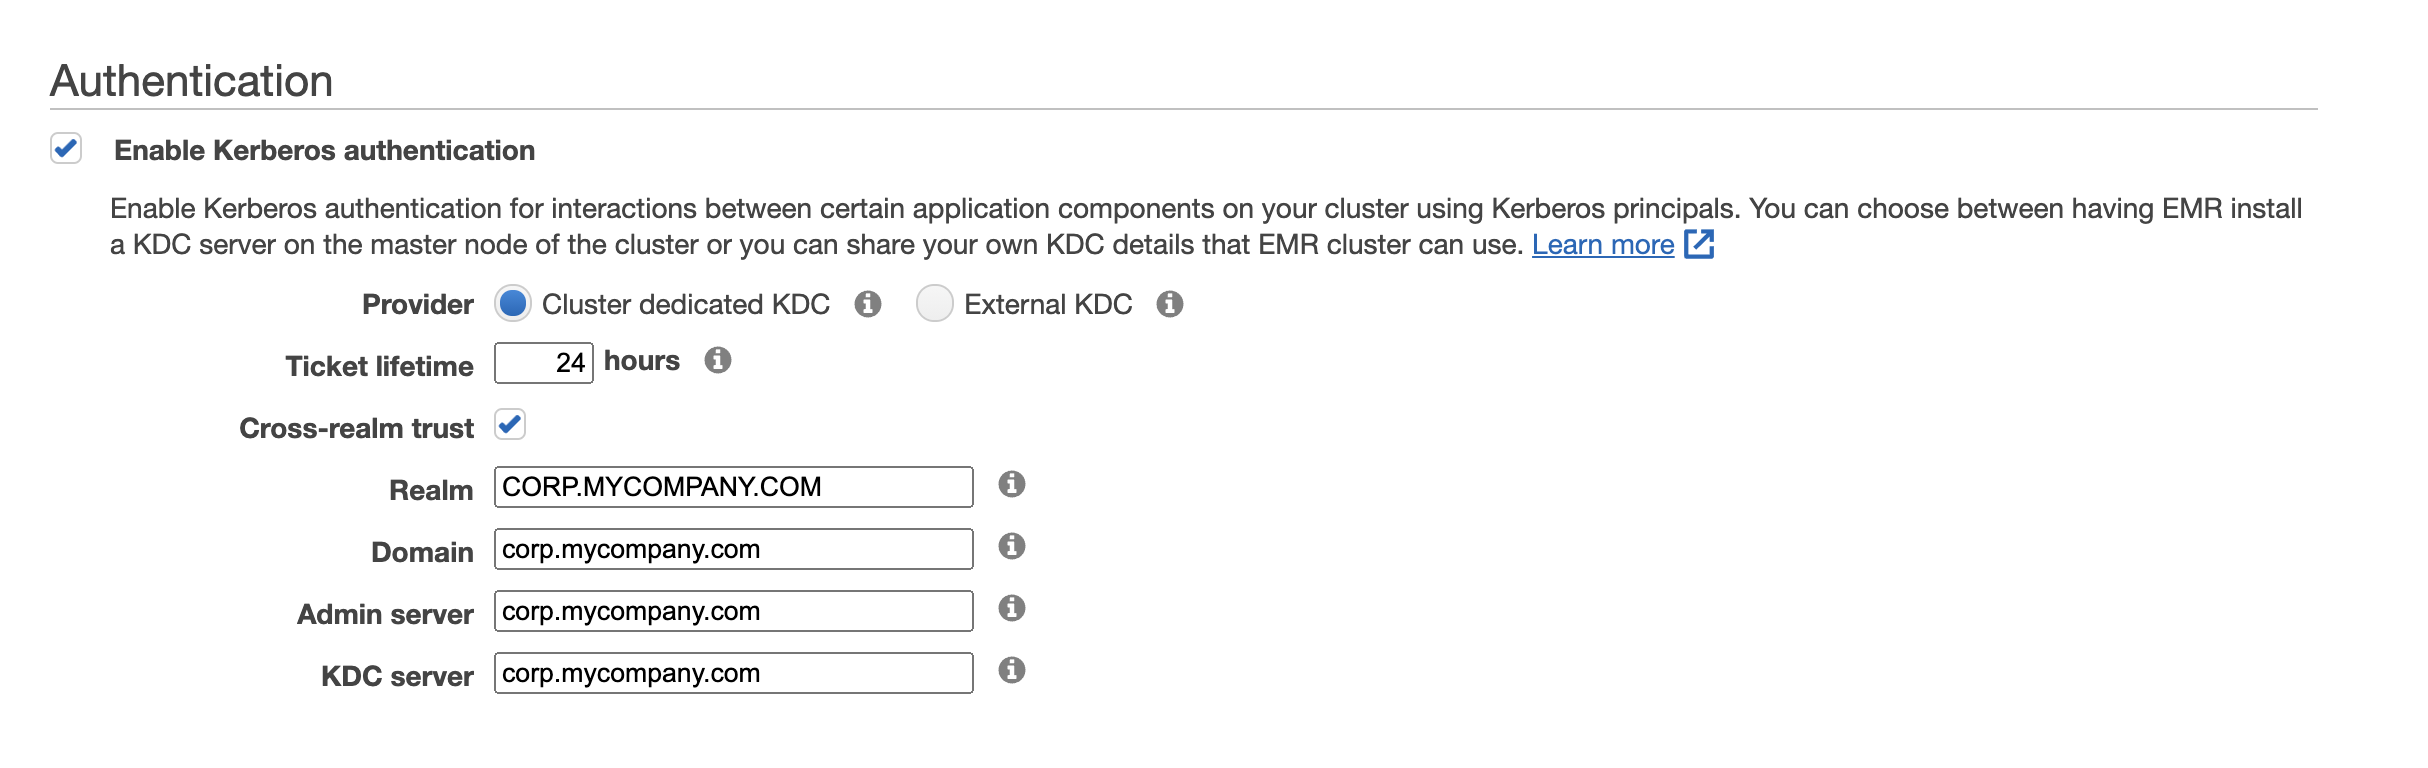Click the info icon after Ticket lifetime hours
The height and width of the screenshot is (768, 2428).
(x=718, y=360)
